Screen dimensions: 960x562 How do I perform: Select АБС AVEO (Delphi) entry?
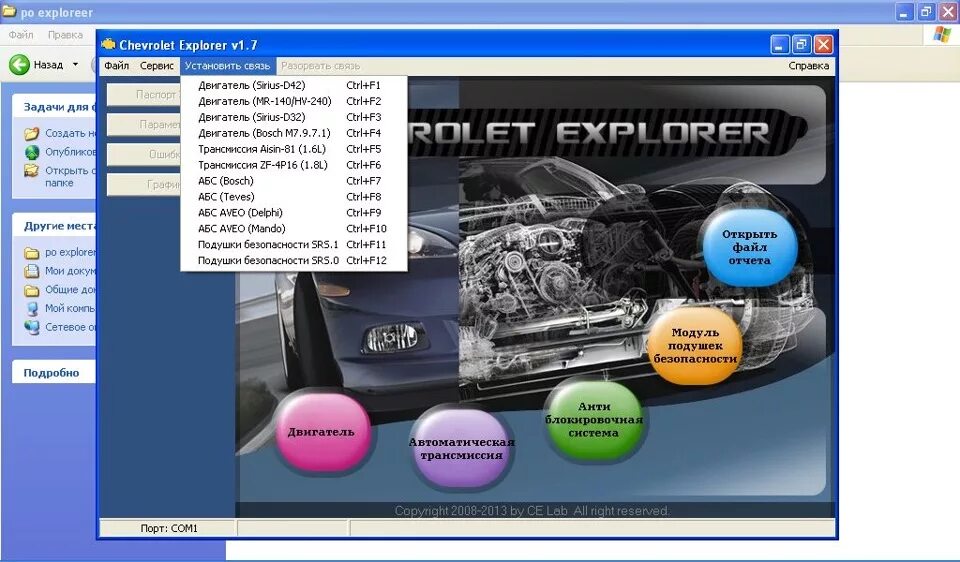(x=294, y=212)
